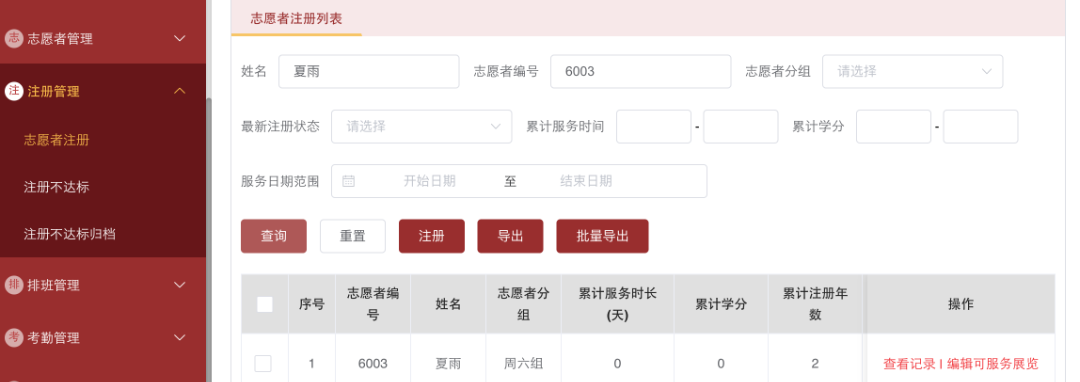Click the 排 icon beside 排班管理
Image resolution: width=1080 pixels, height=382 pixels.
point(14,285)
